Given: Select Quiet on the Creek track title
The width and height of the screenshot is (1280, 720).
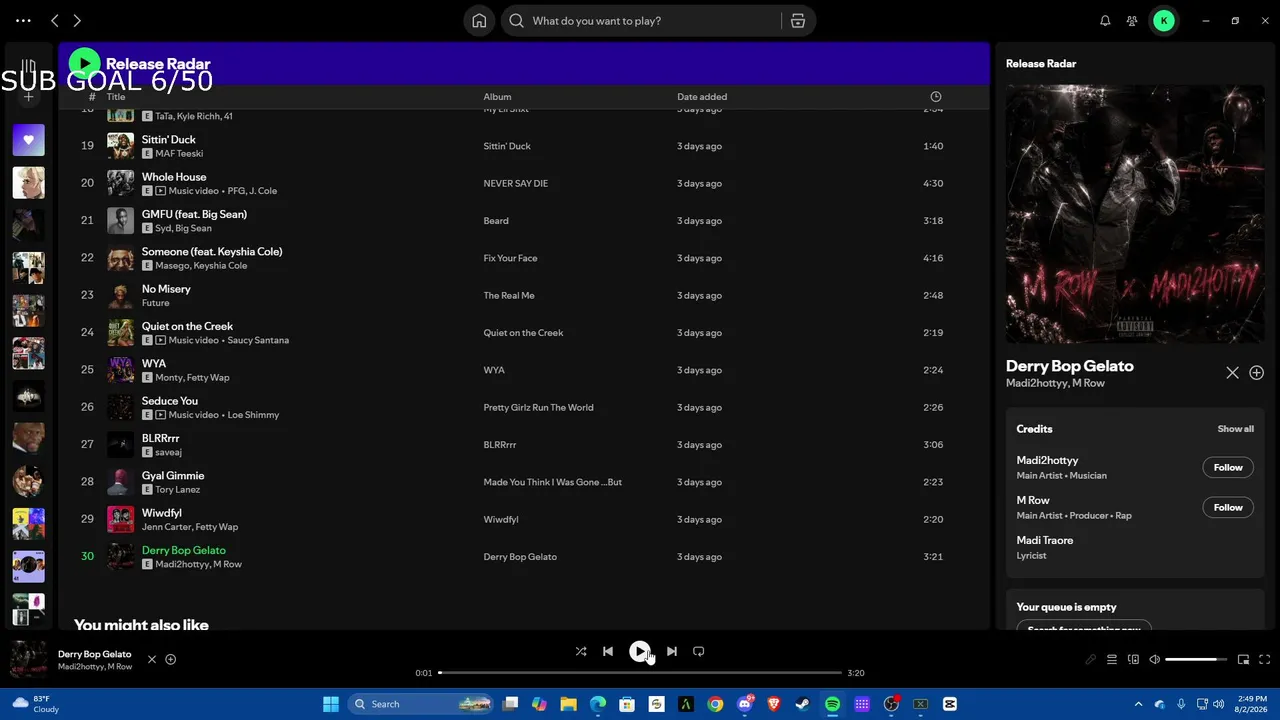Looking at the screenshot, I should 187,326.
